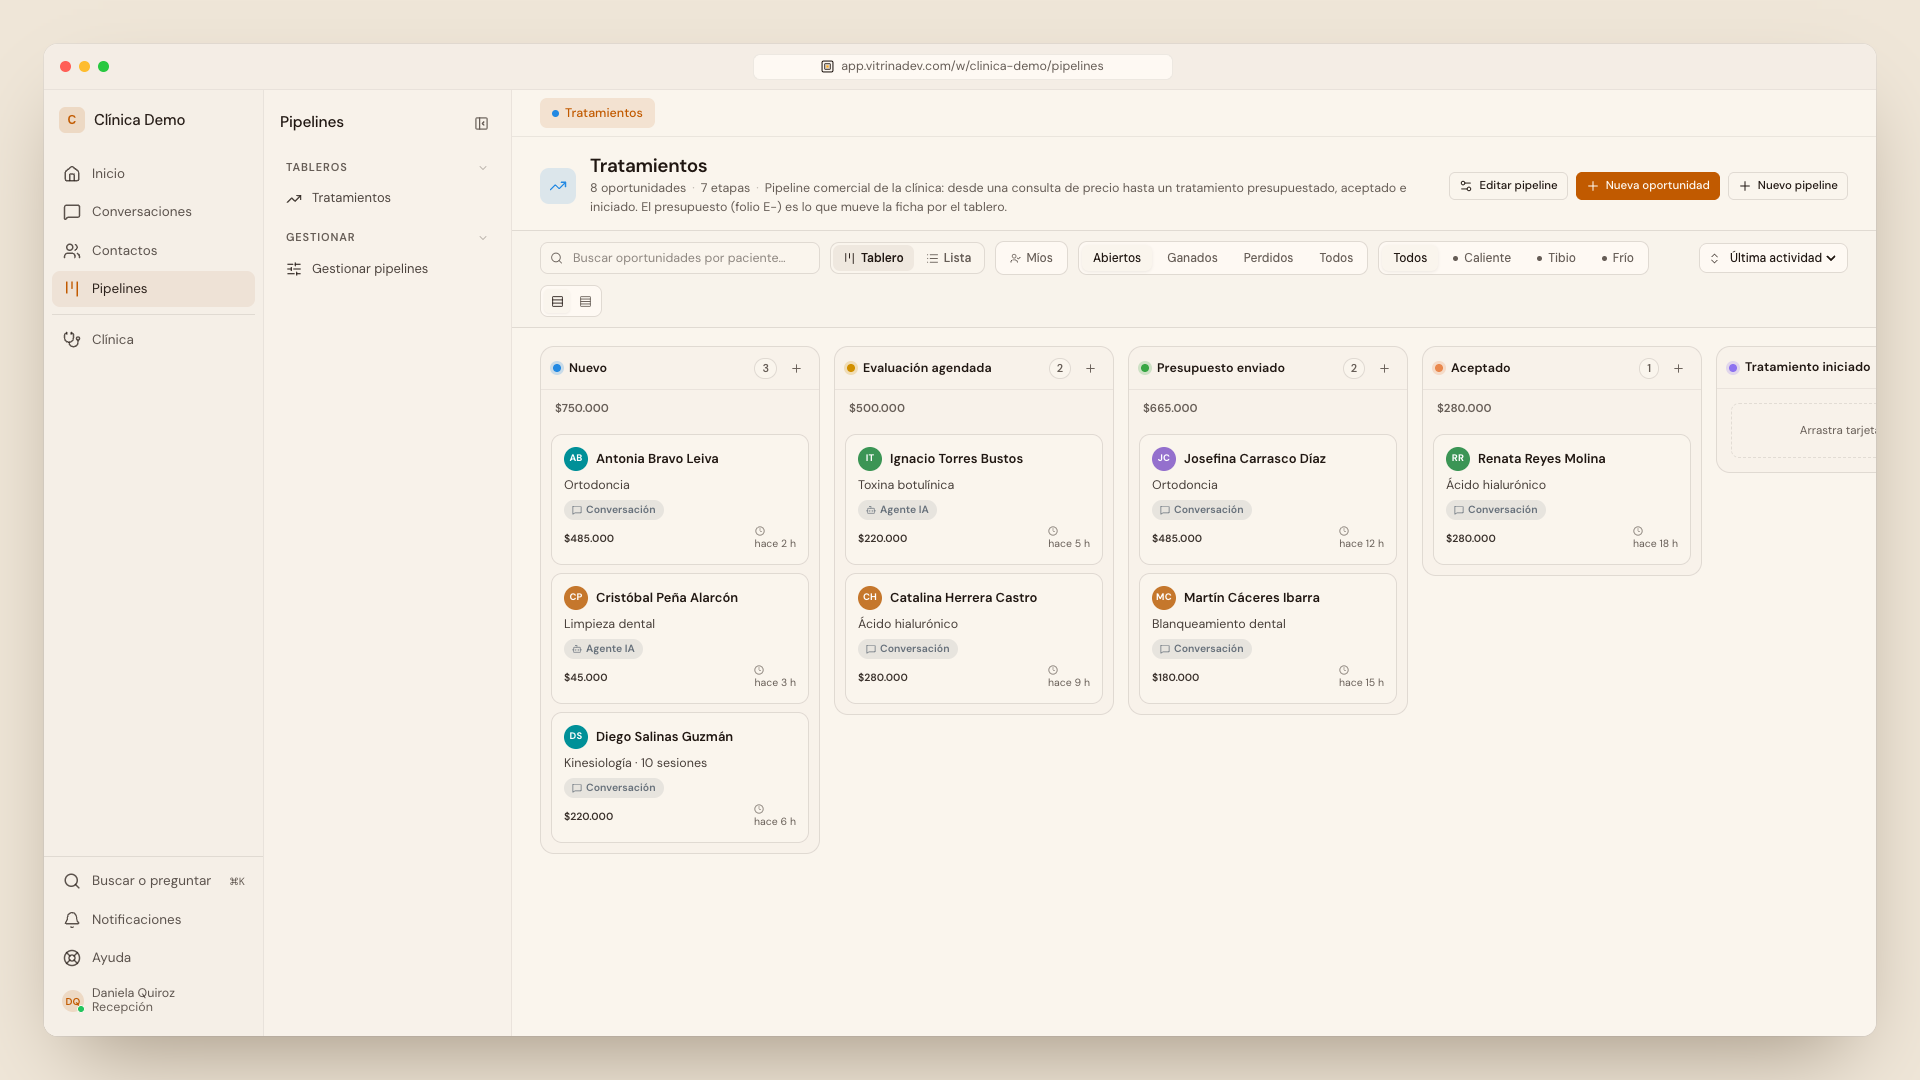Add opportunity to Nuevo column
This screenshot has width=1920, height=1080.
(x=797, y=369)
